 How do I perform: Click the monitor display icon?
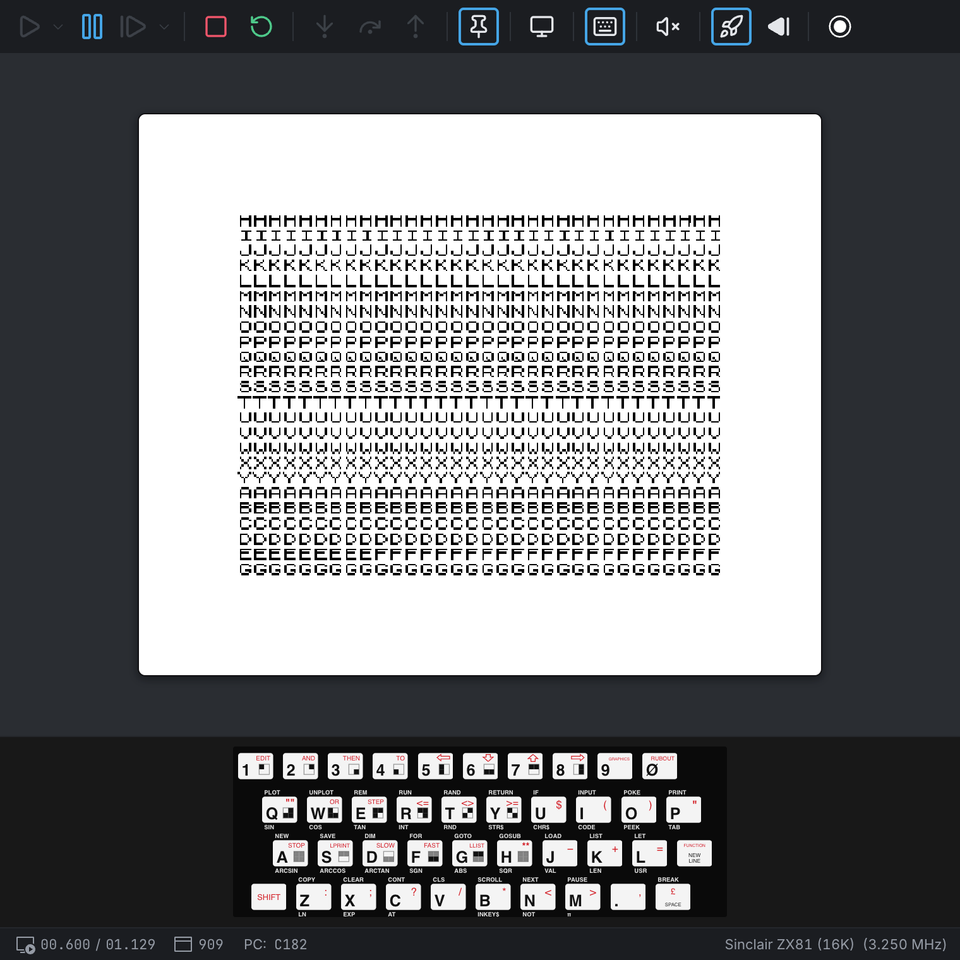click(x=542, y=27)
